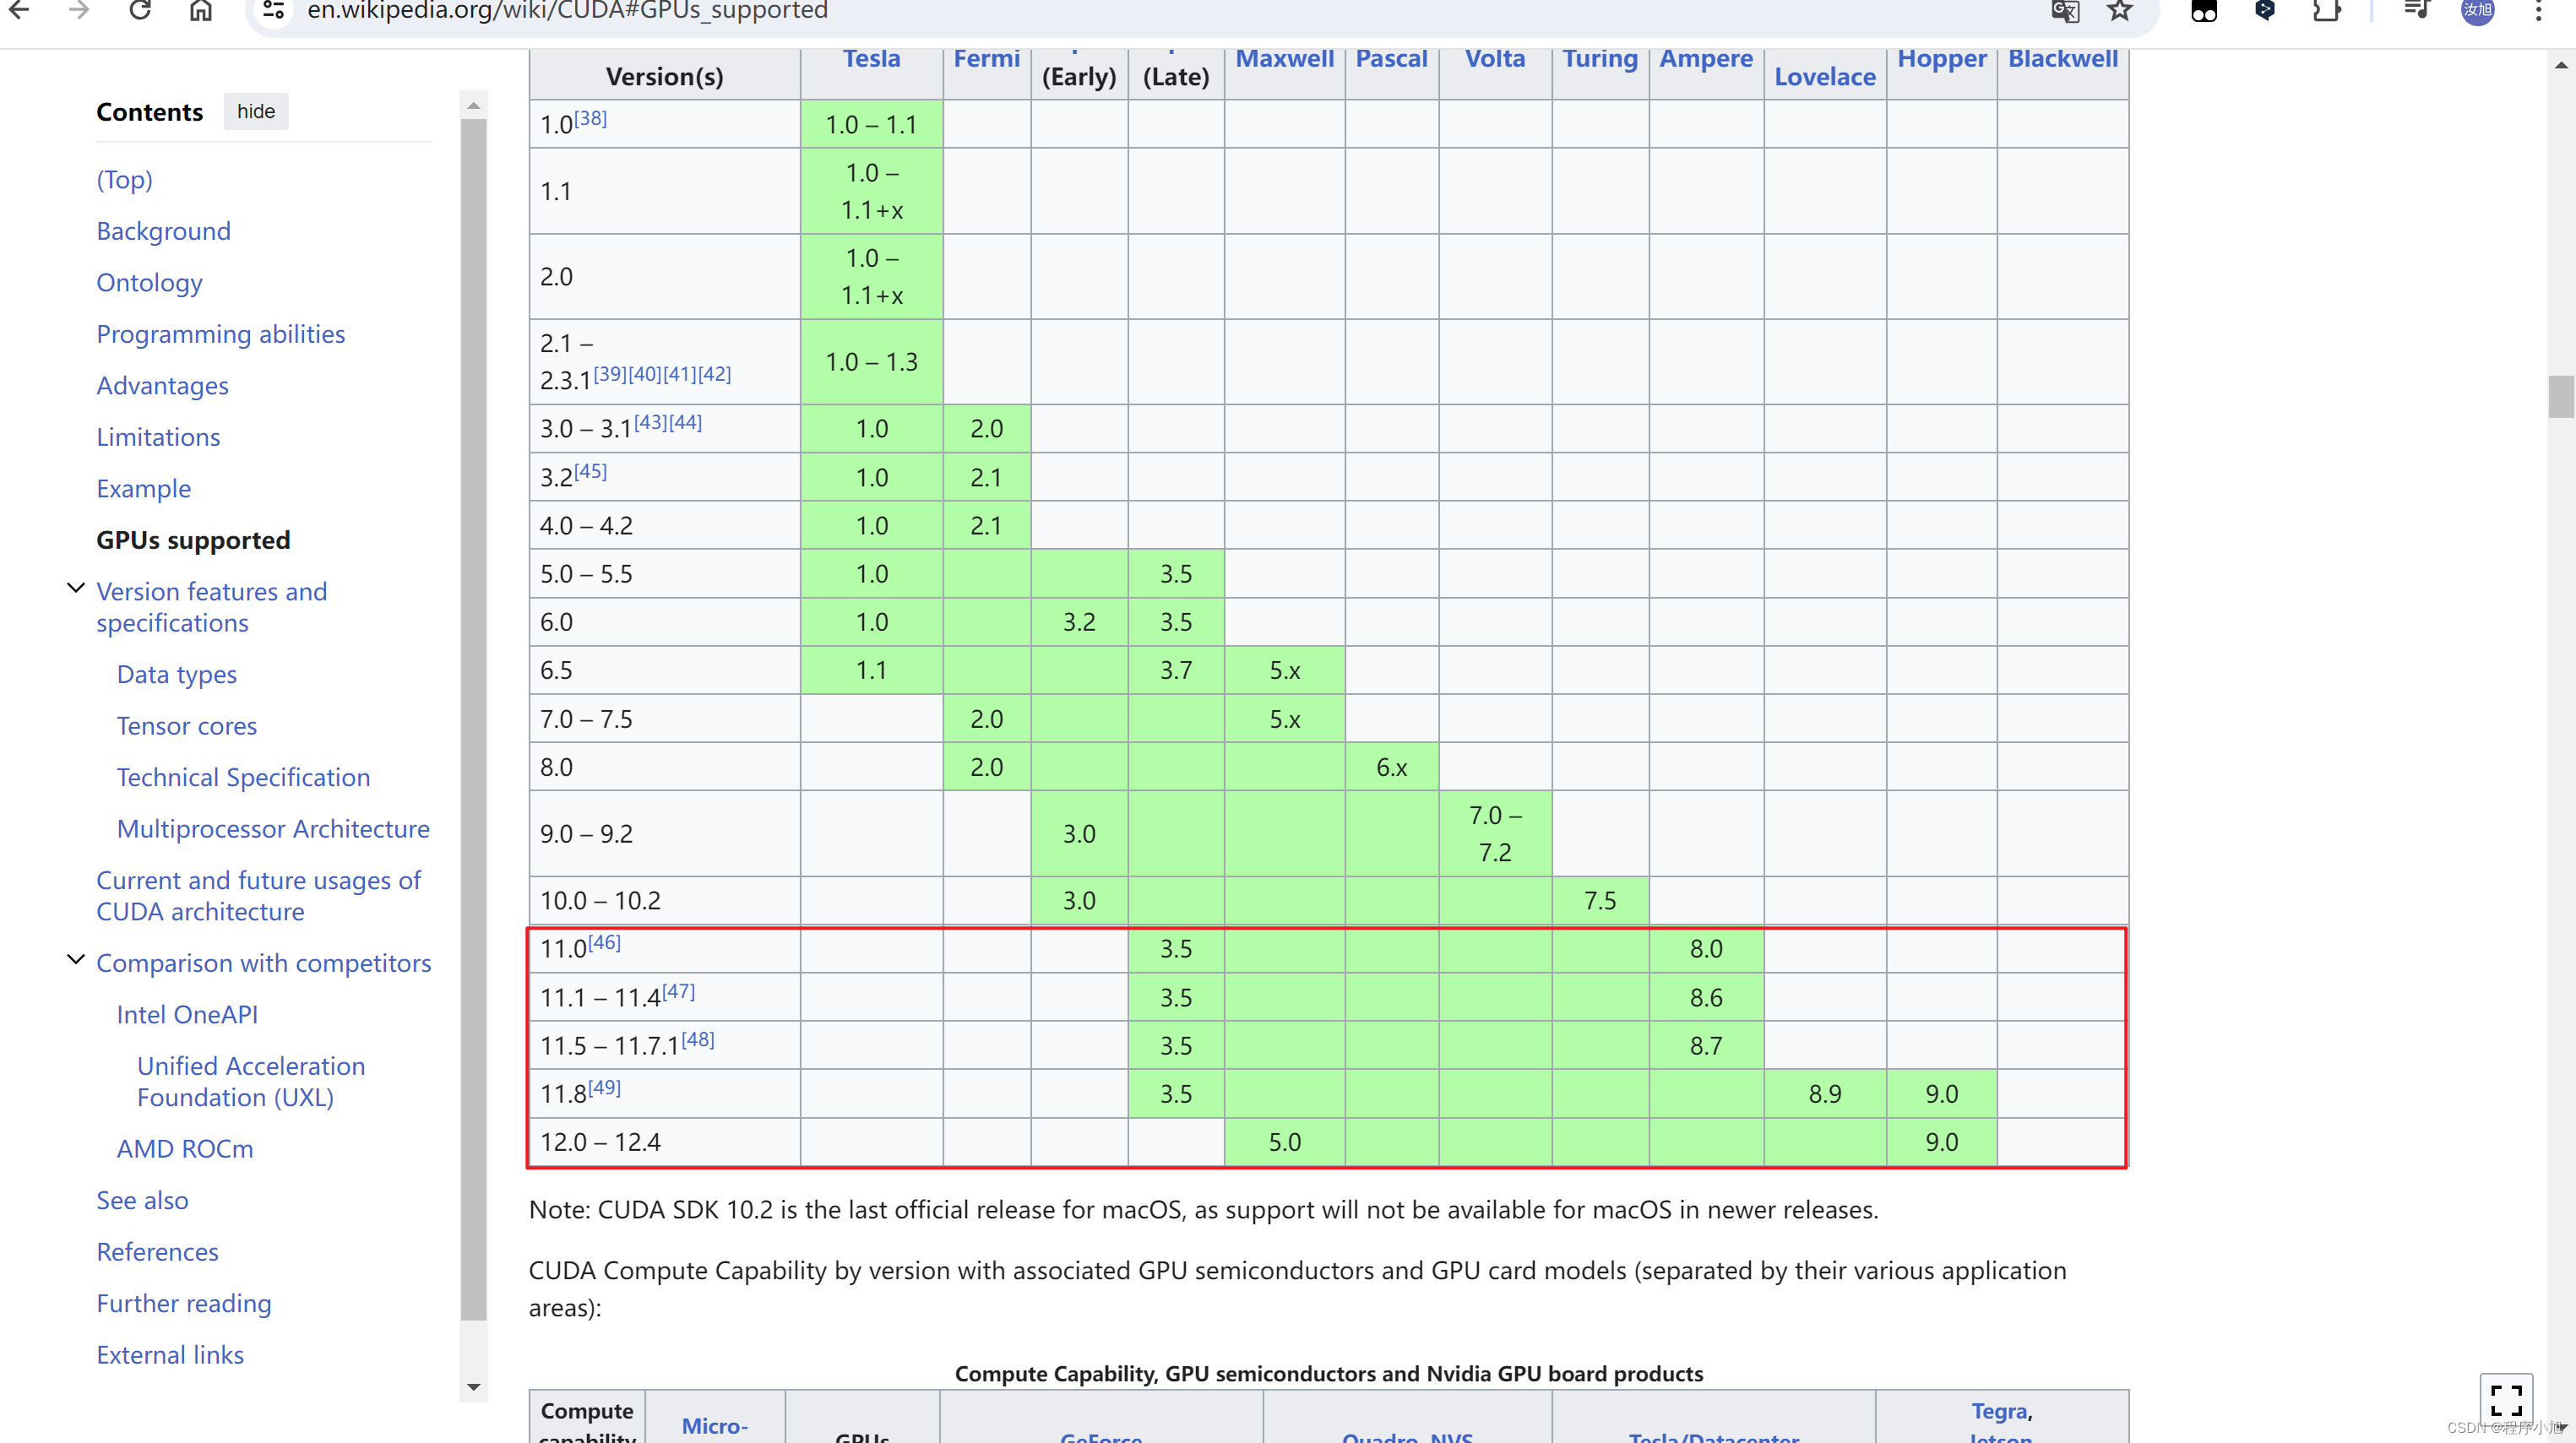Select Programming abilities in contents
This screenshot has height=1443, width=2576.
(x=220, y=334)
